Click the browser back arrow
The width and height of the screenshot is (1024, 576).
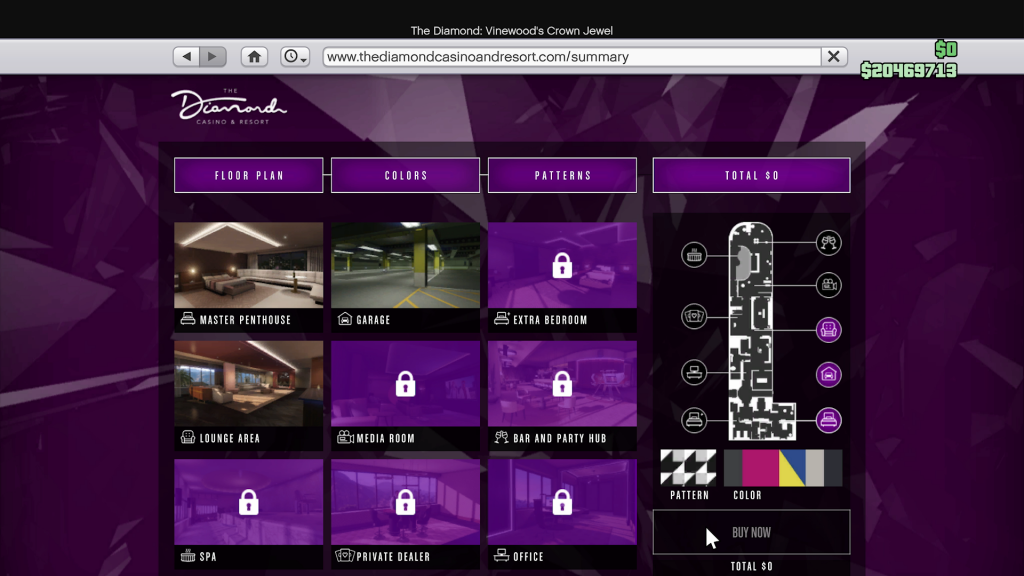click(186, 57)
